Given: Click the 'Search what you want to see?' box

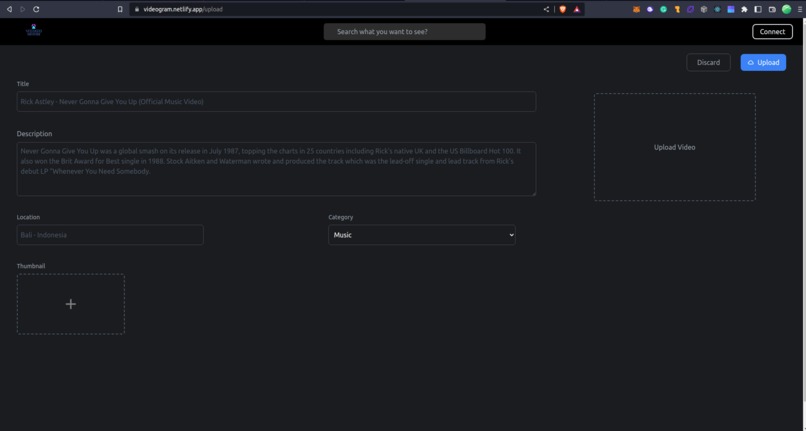Looking at the screenshot, I should pyautogui.click(x=405, y=31).
